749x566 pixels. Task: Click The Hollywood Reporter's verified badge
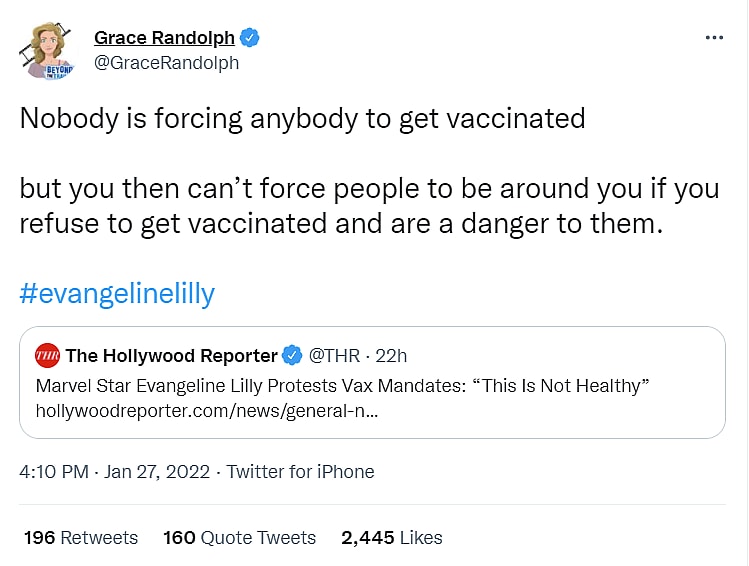[292, 355]
